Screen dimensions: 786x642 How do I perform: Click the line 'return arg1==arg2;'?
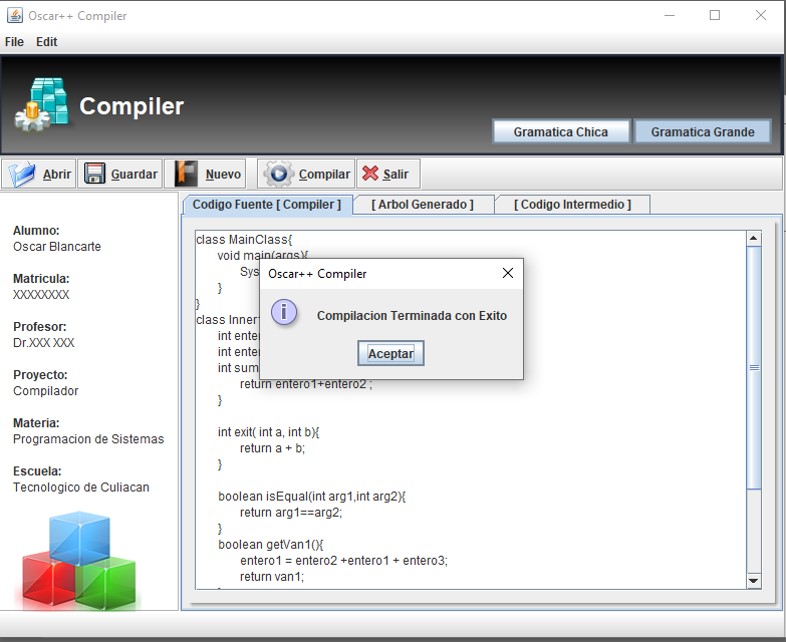coord(291,513)
